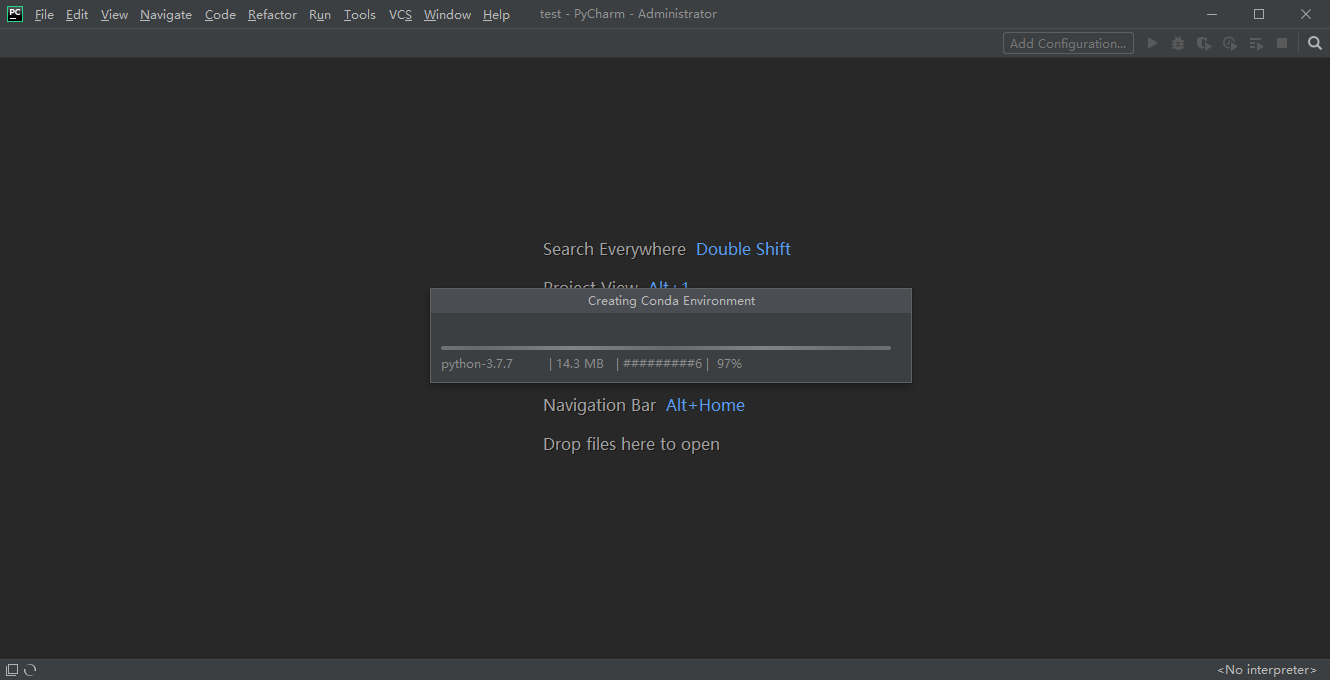Click the Conda environment progress bar
This screenshot has height=680, width=1330.
666,348
